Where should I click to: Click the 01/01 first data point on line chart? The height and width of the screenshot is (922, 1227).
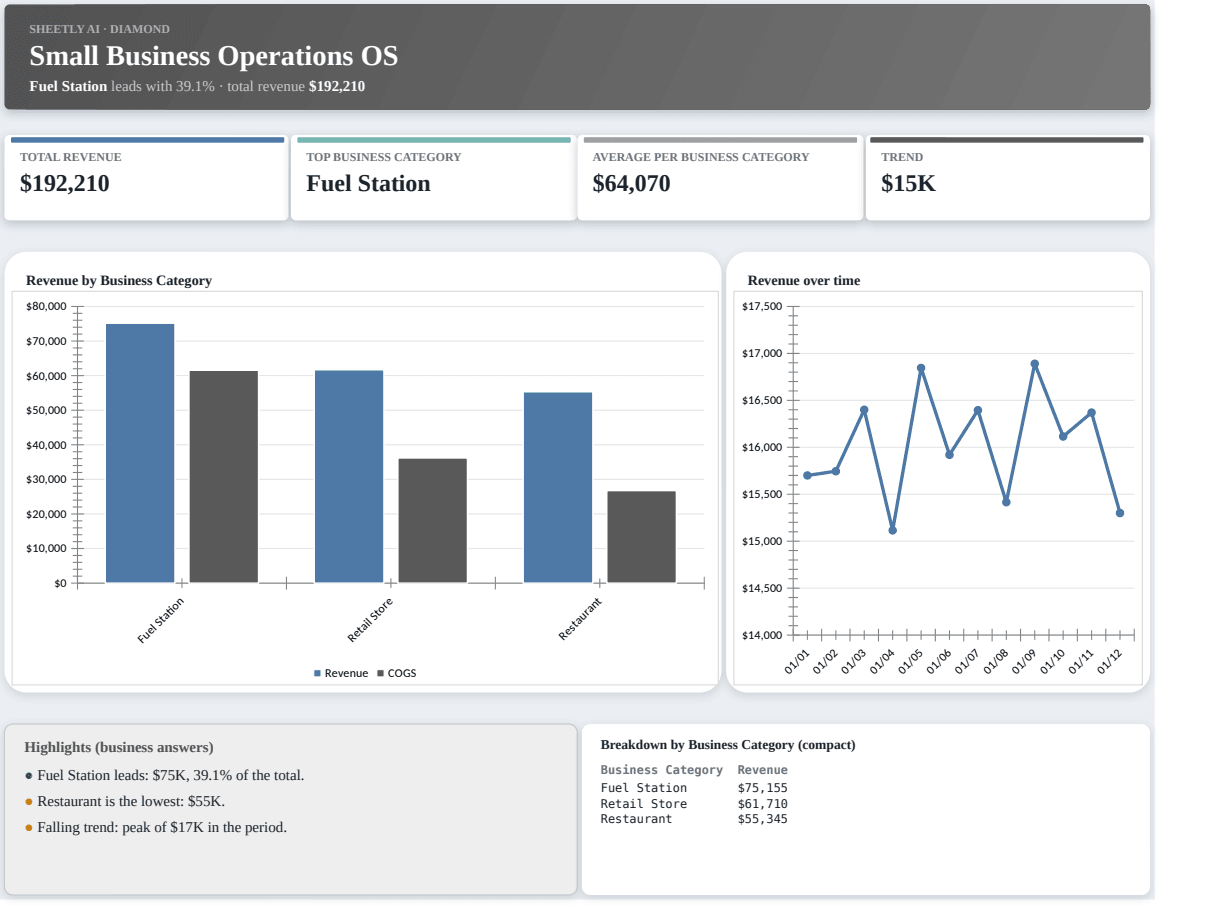(x=808, y=475)
